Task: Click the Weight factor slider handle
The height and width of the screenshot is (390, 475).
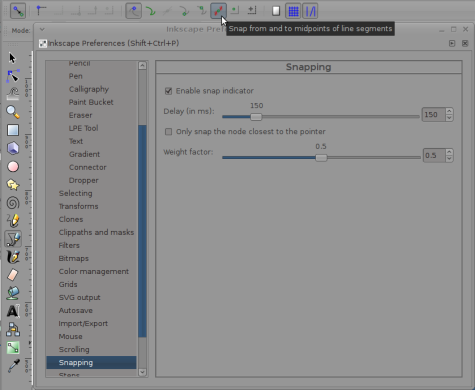Action: click(x=321, y=158)
